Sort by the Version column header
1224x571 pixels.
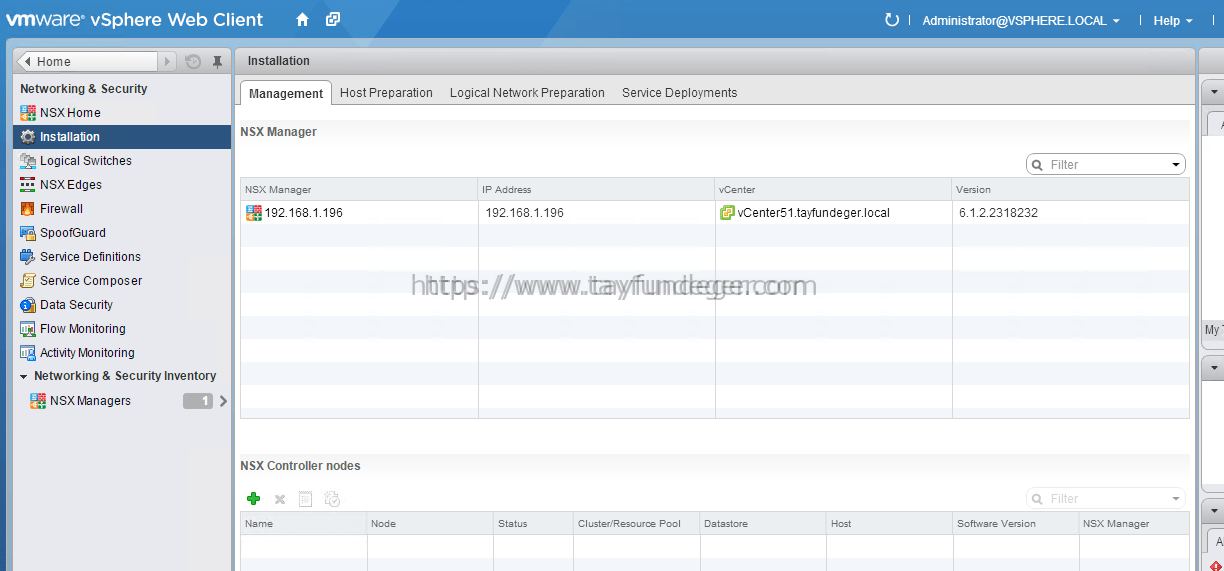click(x=1070, y=190)
